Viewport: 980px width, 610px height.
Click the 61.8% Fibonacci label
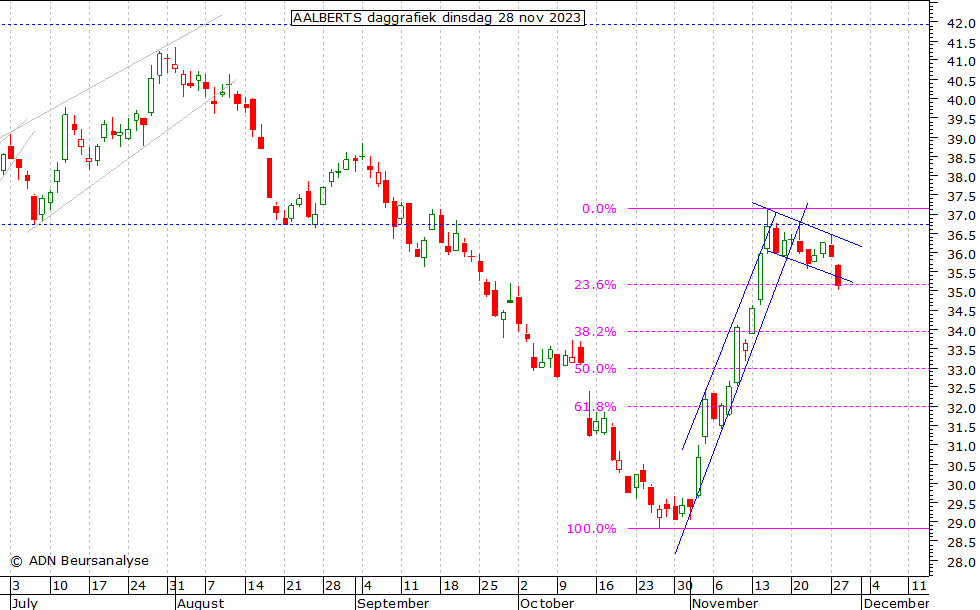click(x=595, y=407)
